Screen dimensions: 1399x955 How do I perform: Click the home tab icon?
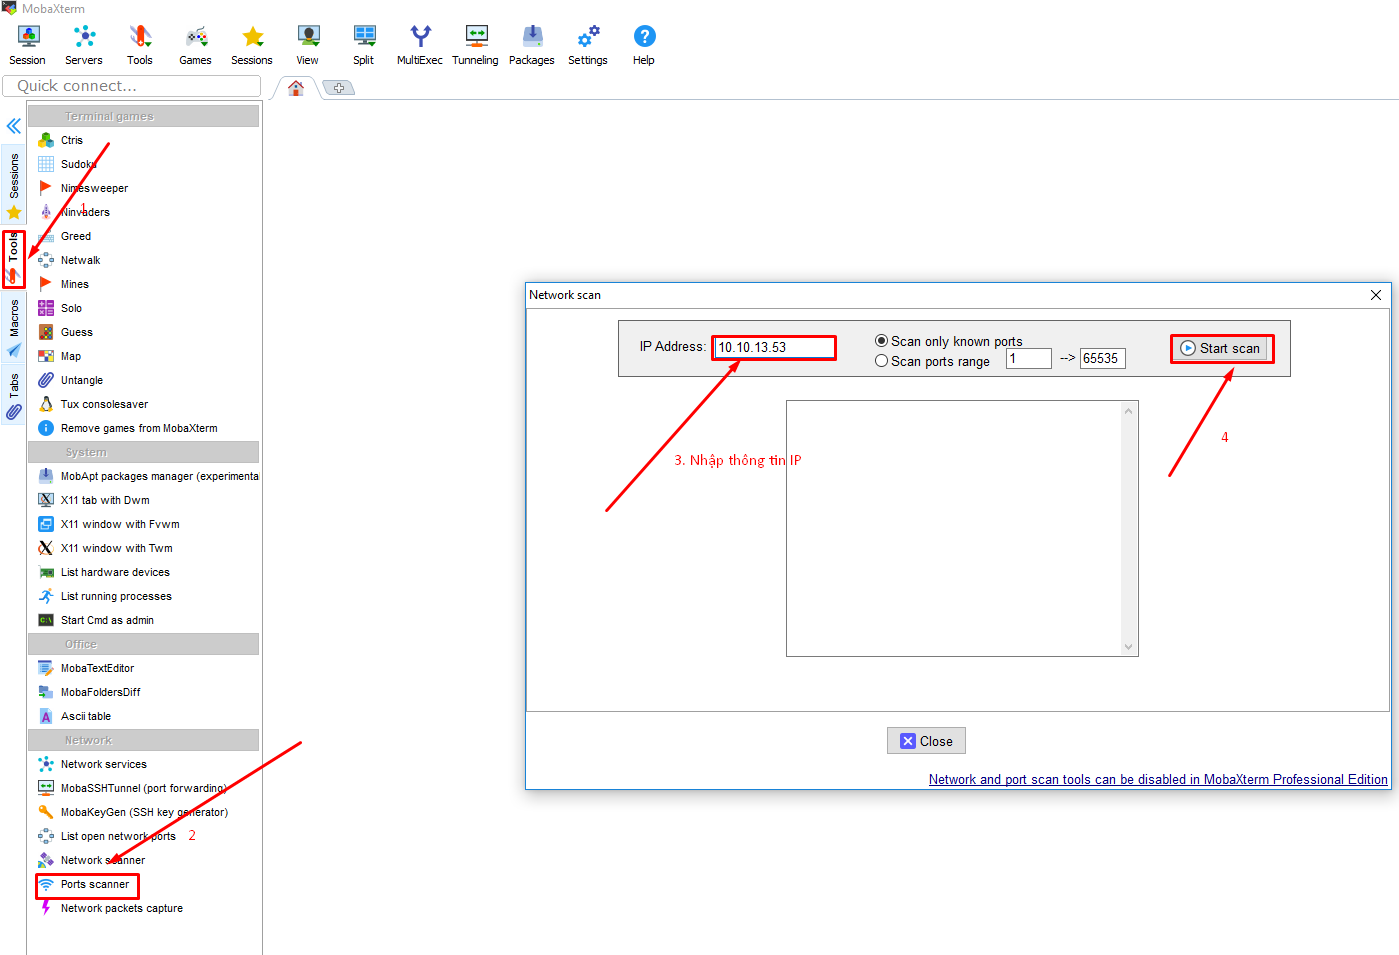pos(296,88)
